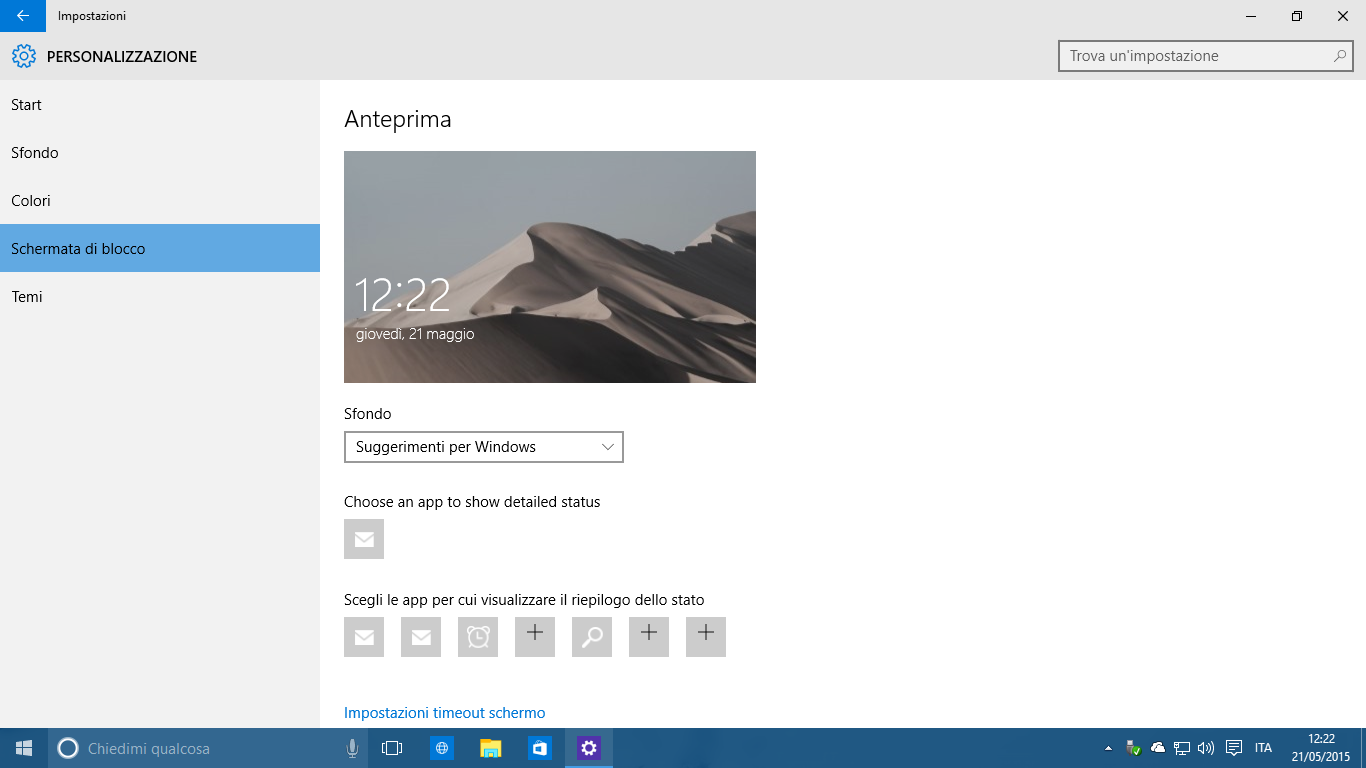The width and height of the screenshot is (1366, 768).
Task: Select the first mail icon in riepilogo row
Action: coord(364,637)
